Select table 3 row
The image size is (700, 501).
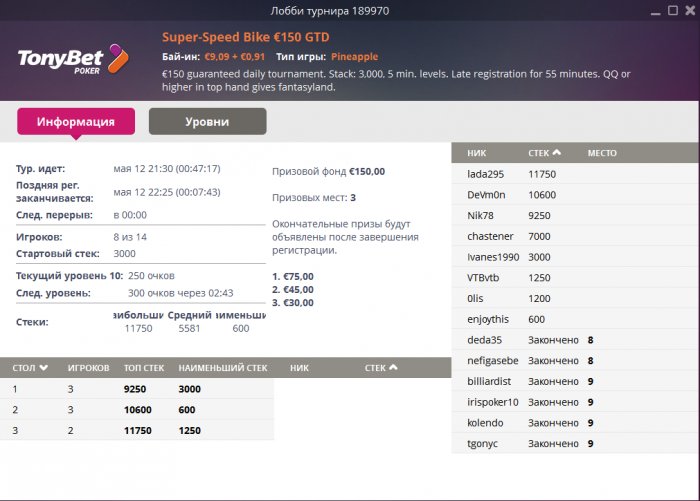pyautogui.click(x=137, y=431)
